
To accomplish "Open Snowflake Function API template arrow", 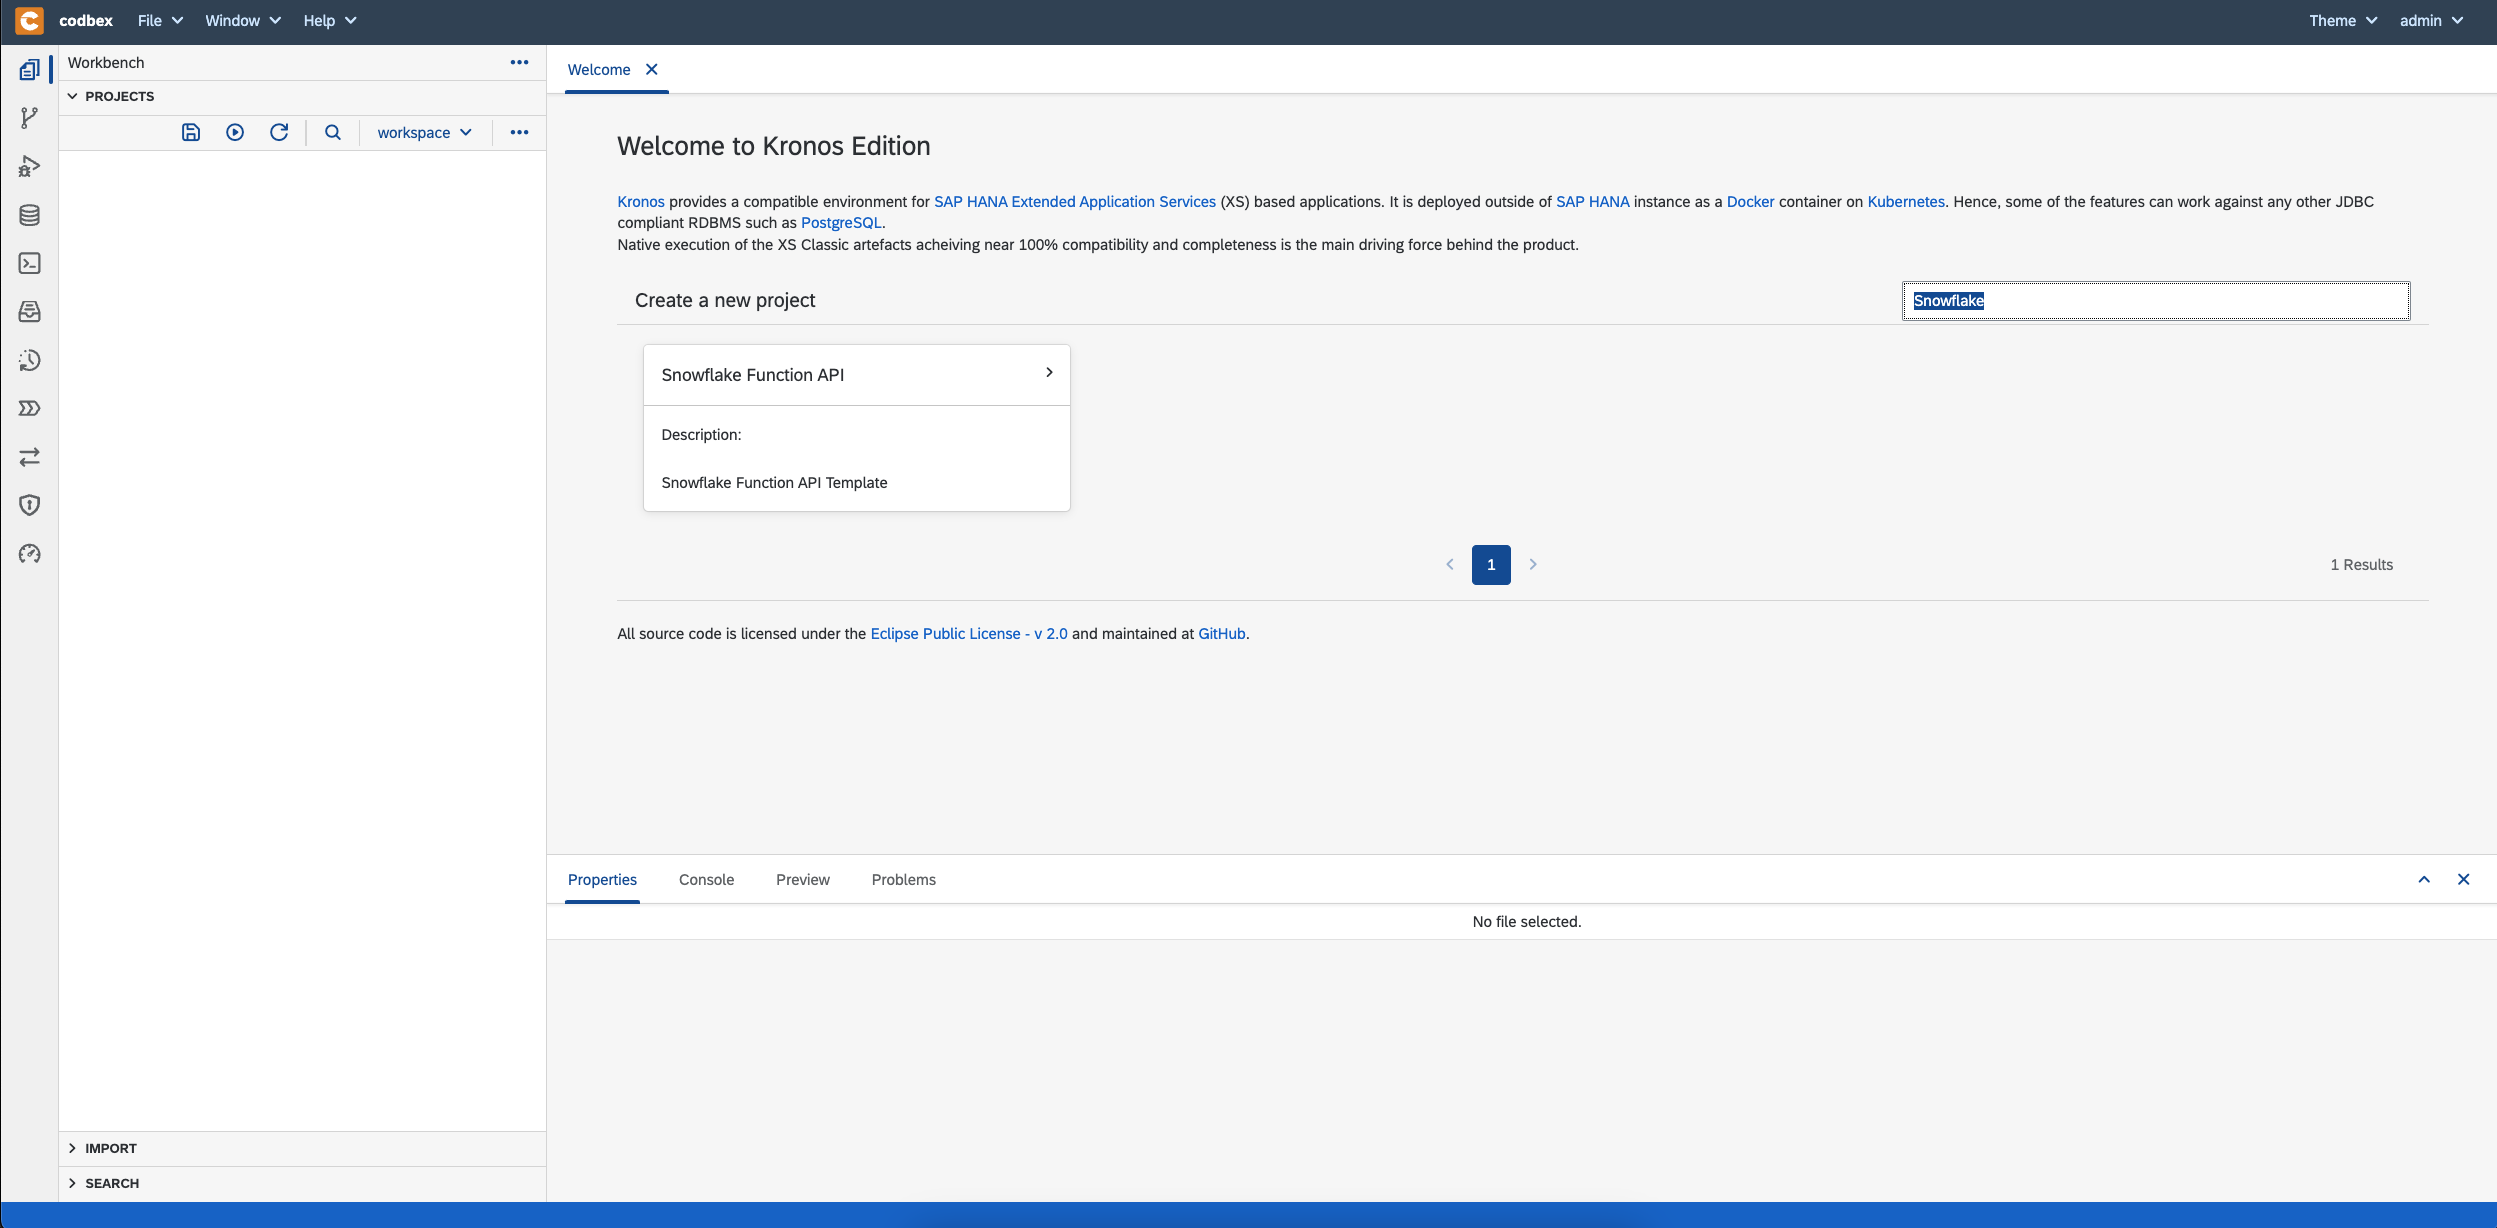I will click(1049, 372).
